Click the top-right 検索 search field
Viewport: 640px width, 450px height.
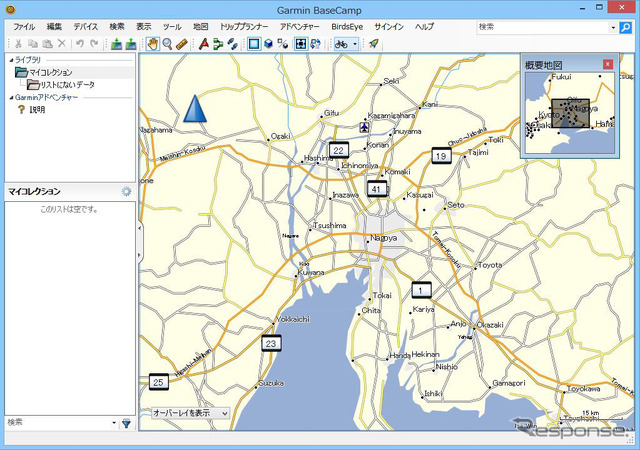click(x=542, y=27)
